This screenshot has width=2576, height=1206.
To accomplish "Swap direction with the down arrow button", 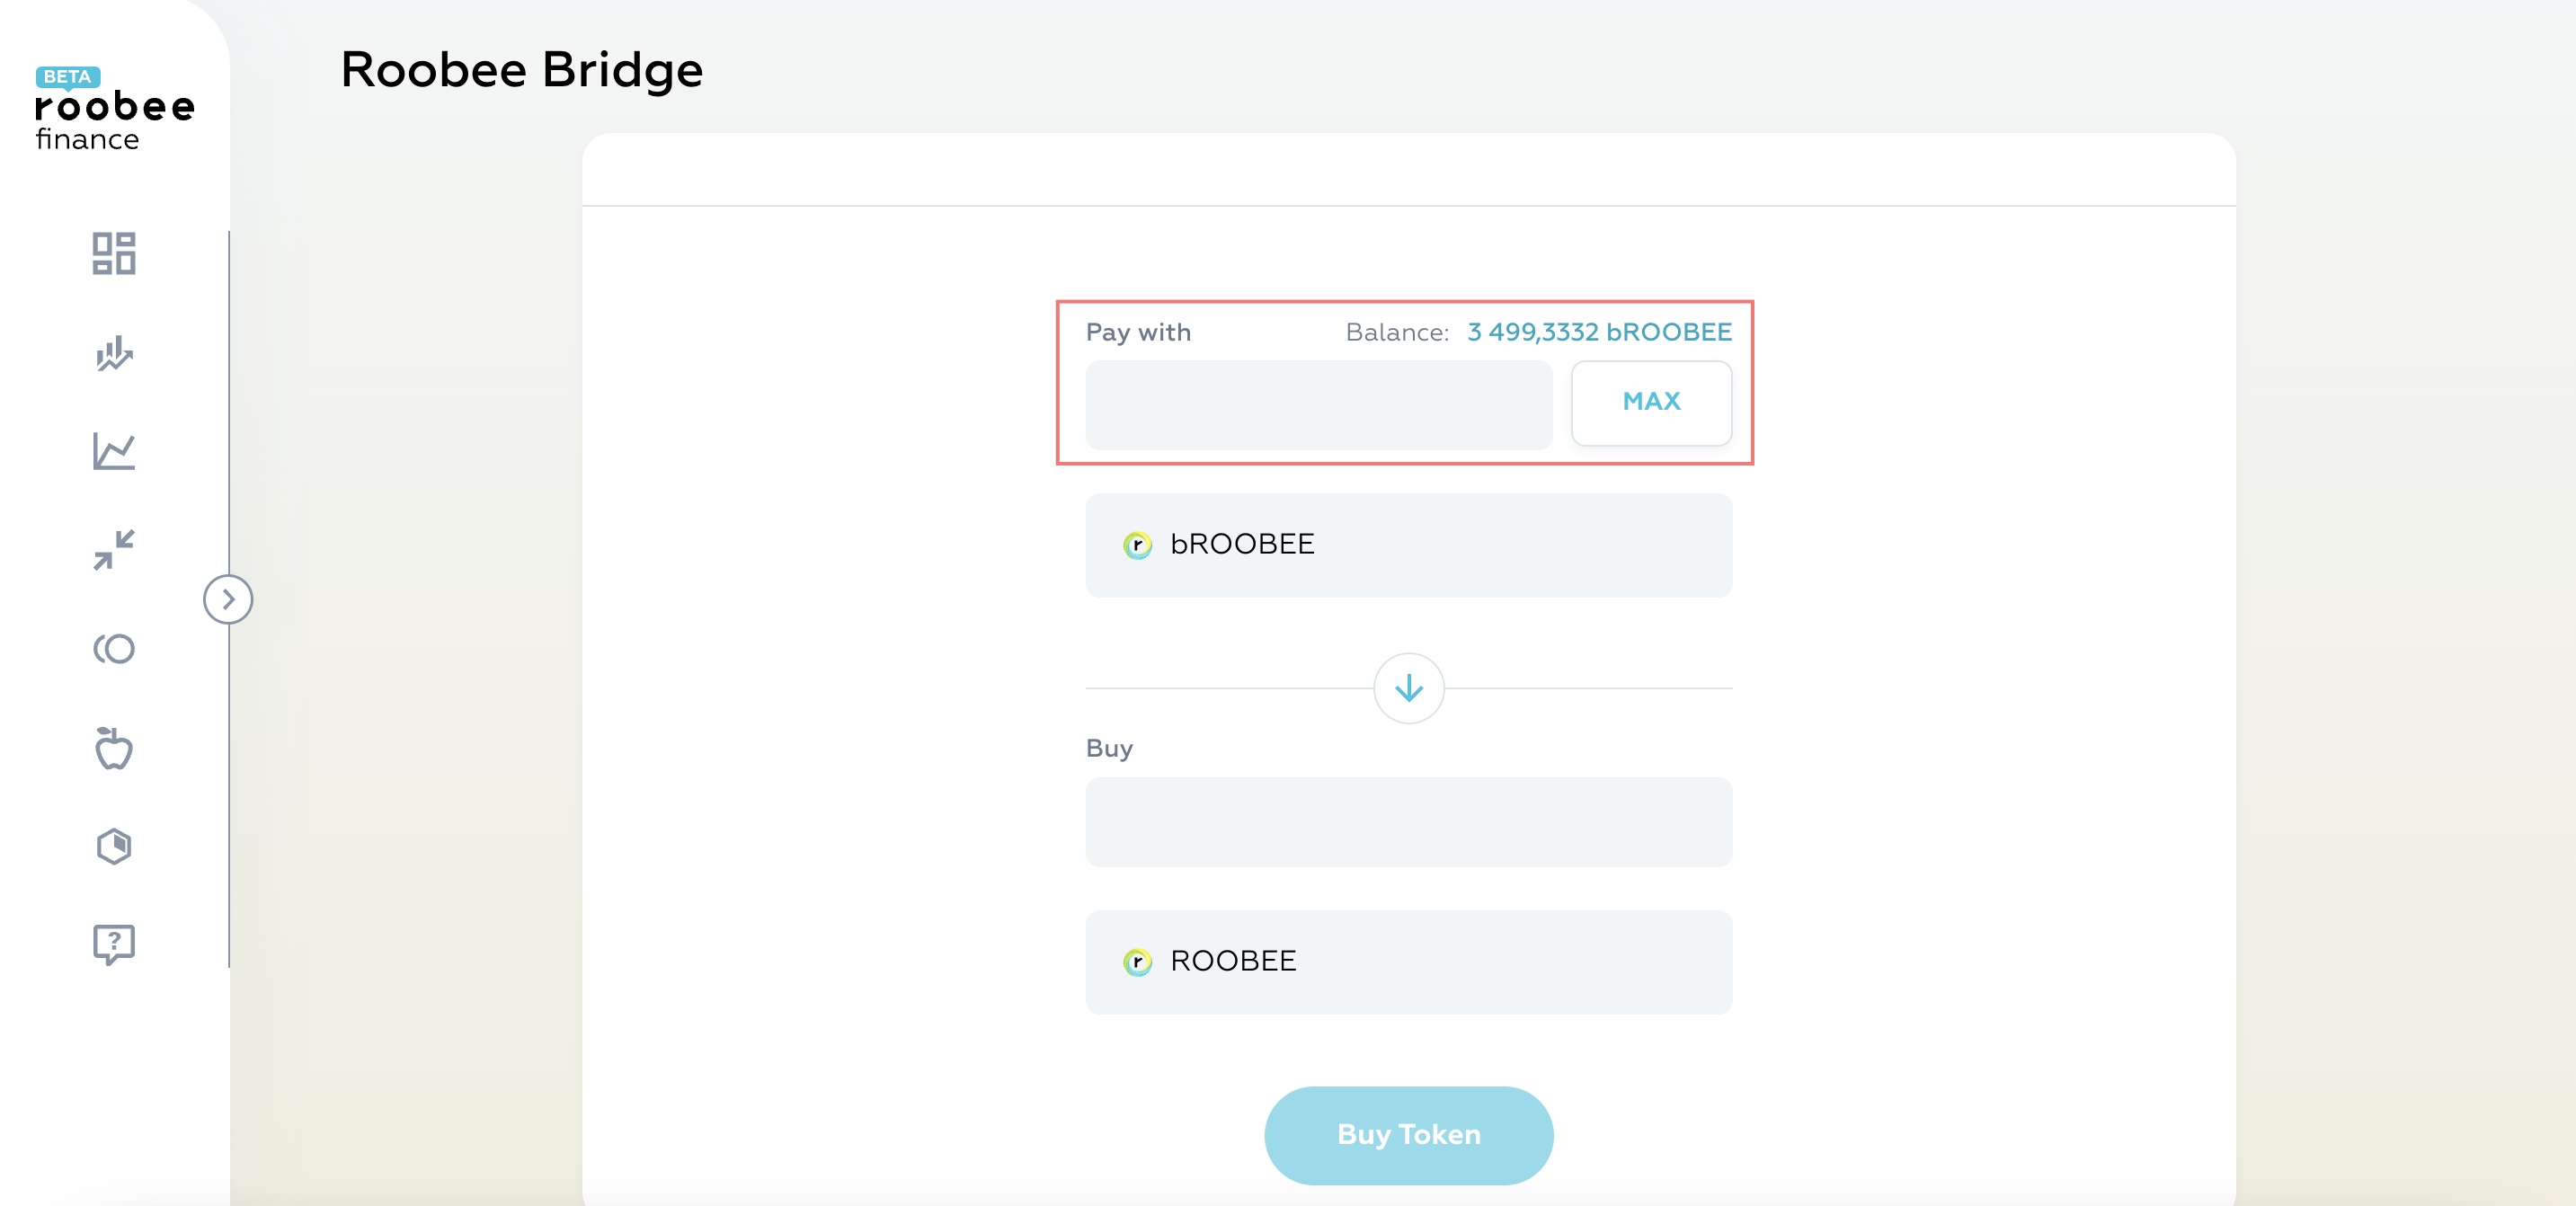I will [1409, 688].
